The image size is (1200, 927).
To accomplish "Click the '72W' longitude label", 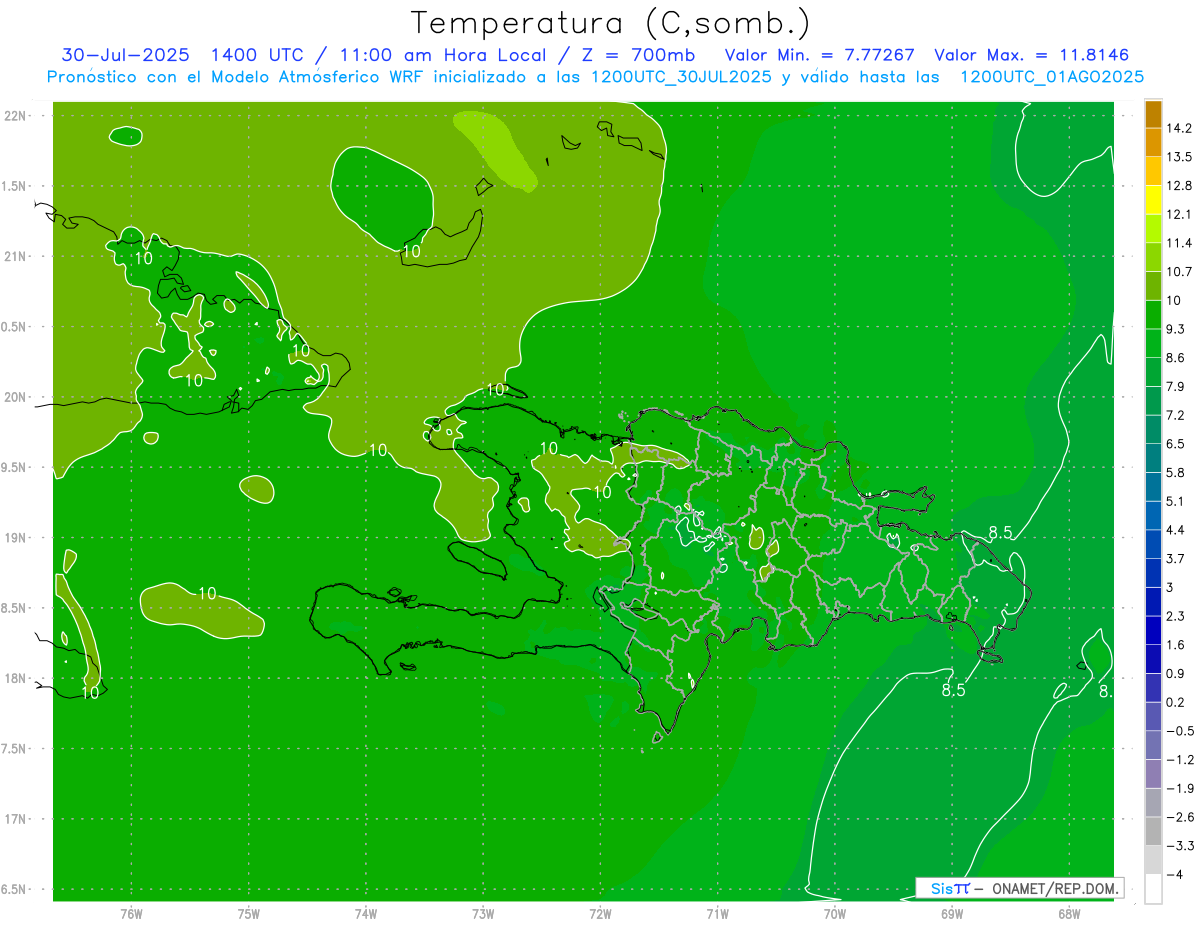I will (x=600, y=914).
